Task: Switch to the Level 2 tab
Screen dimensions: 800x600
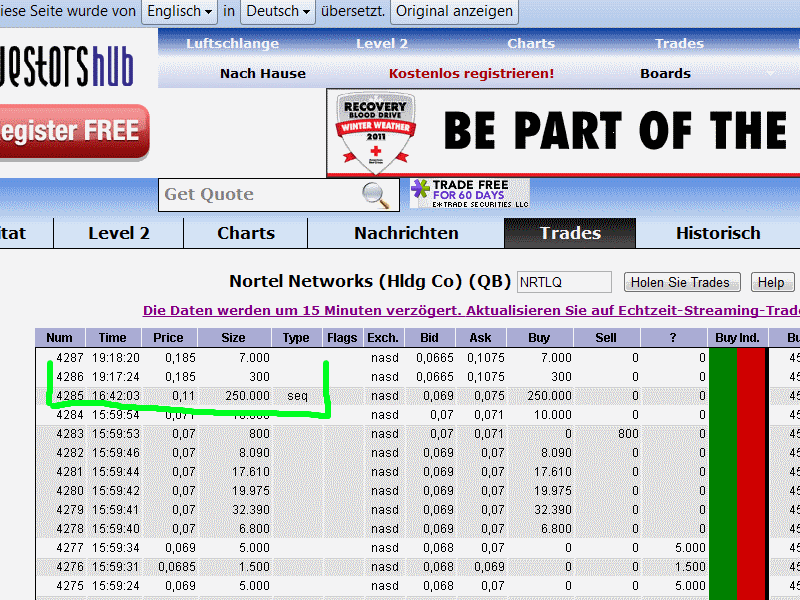Action: coord(119,233)
